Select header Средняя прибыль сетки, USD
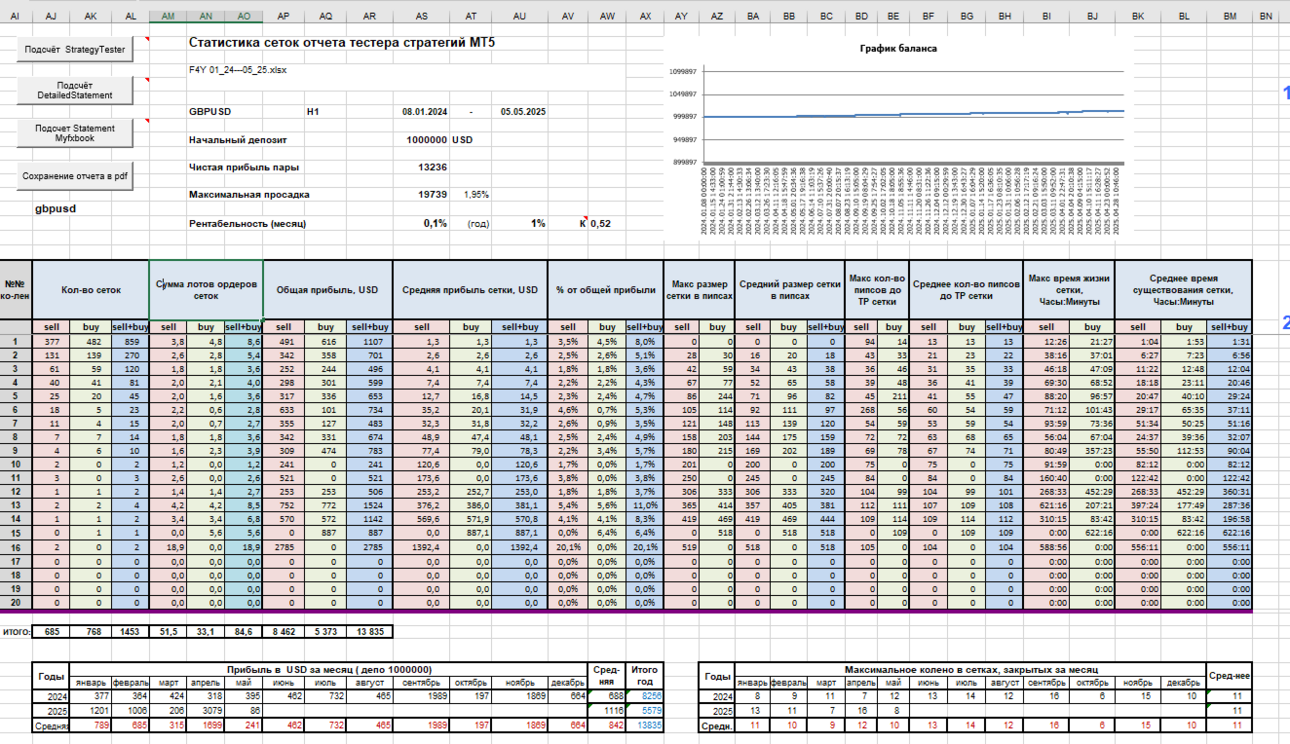This screenshot has height=744, width=1290. [x=471, y=290]
